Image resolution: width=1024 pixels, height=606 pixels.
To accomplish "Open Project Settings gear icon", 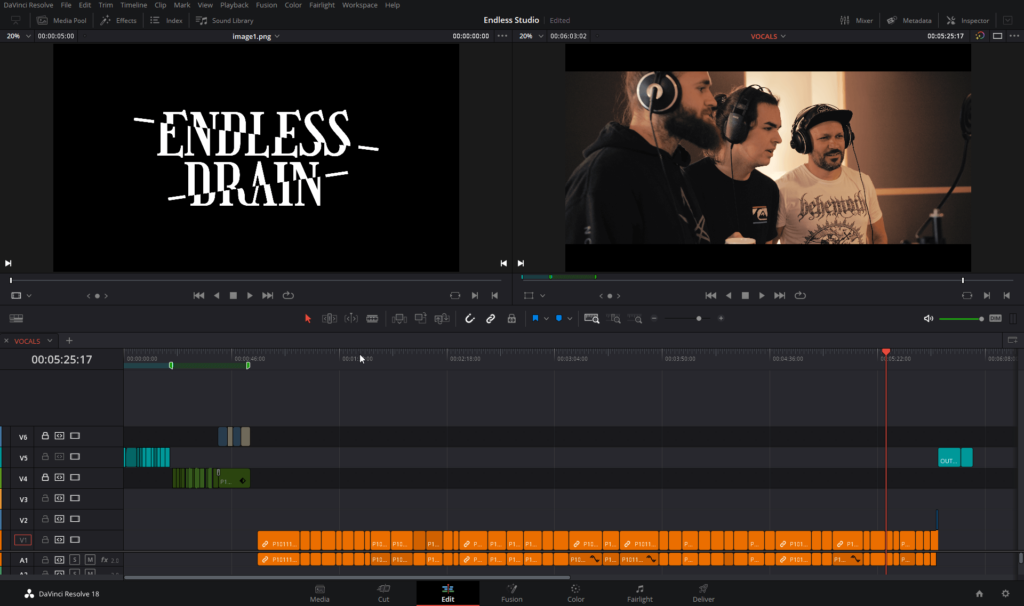I will point(1005,593).
